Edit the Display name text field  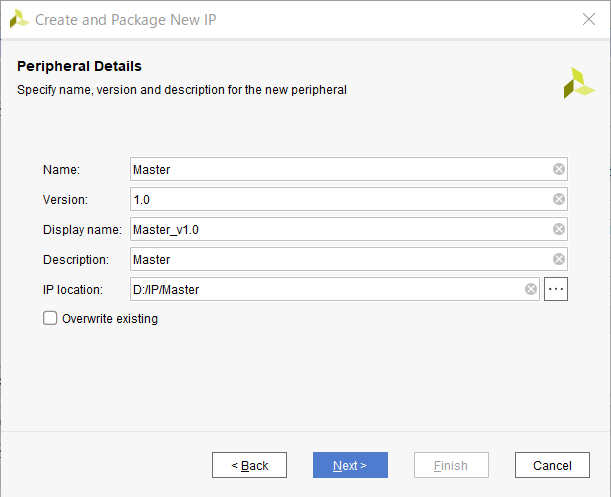tap(340, 229)
